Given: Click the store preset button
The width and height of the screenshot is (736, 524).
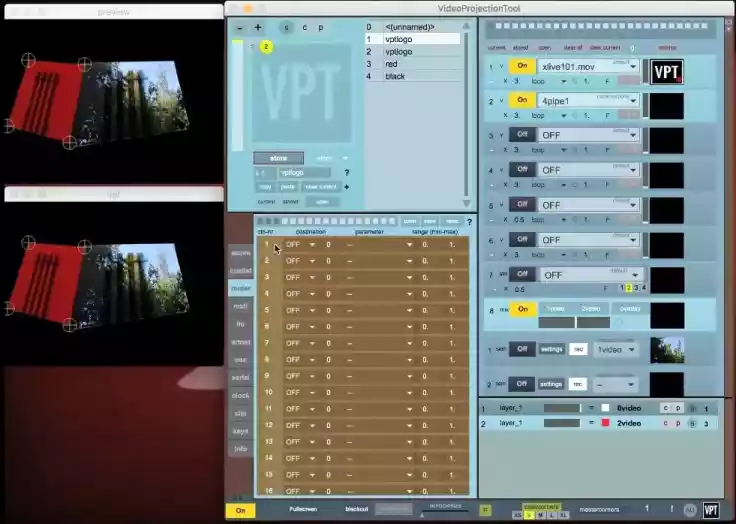Looking at the screenshot, I should pyautogui.click(x=278, y=158).
